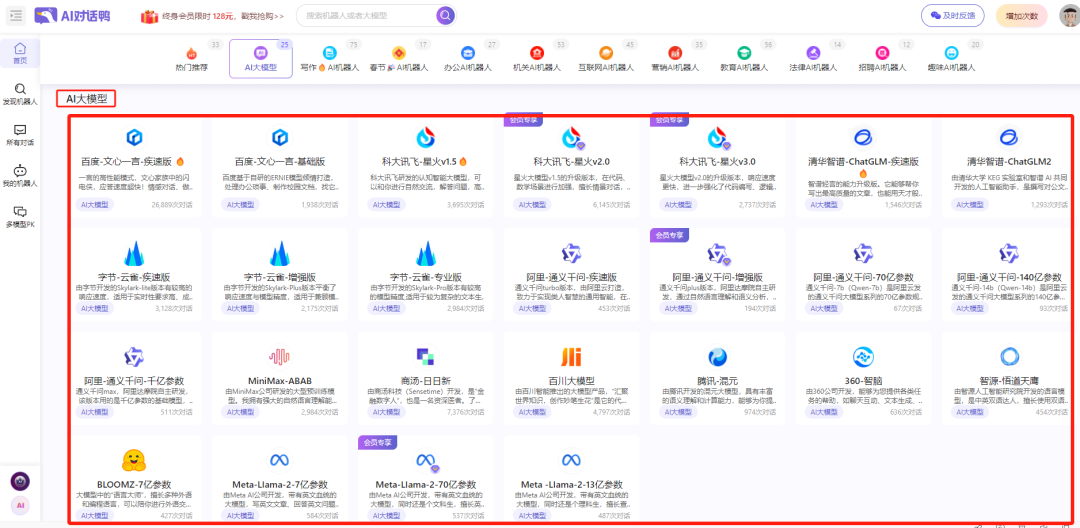
Task: Click the 26,889次对话 count text
Action: [172, 204]
